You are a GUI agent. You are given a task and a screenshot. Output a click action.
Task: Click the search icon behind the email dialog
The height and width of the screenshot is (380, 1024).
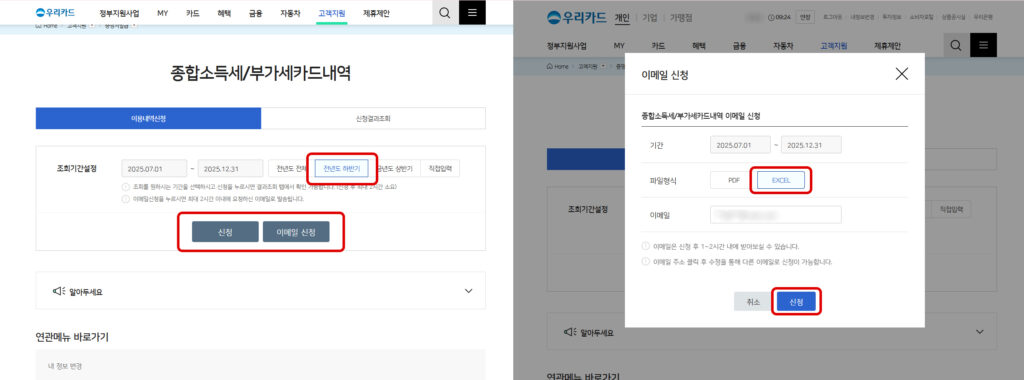956,46
